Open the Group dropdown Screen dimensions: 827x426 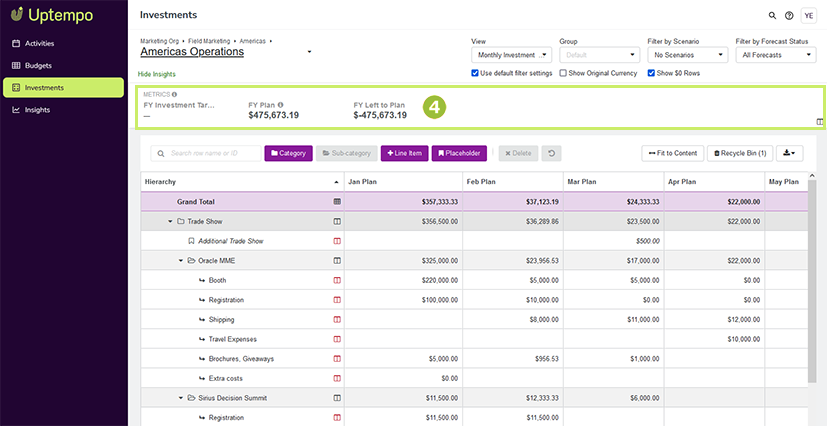click(x=600, y=55)
